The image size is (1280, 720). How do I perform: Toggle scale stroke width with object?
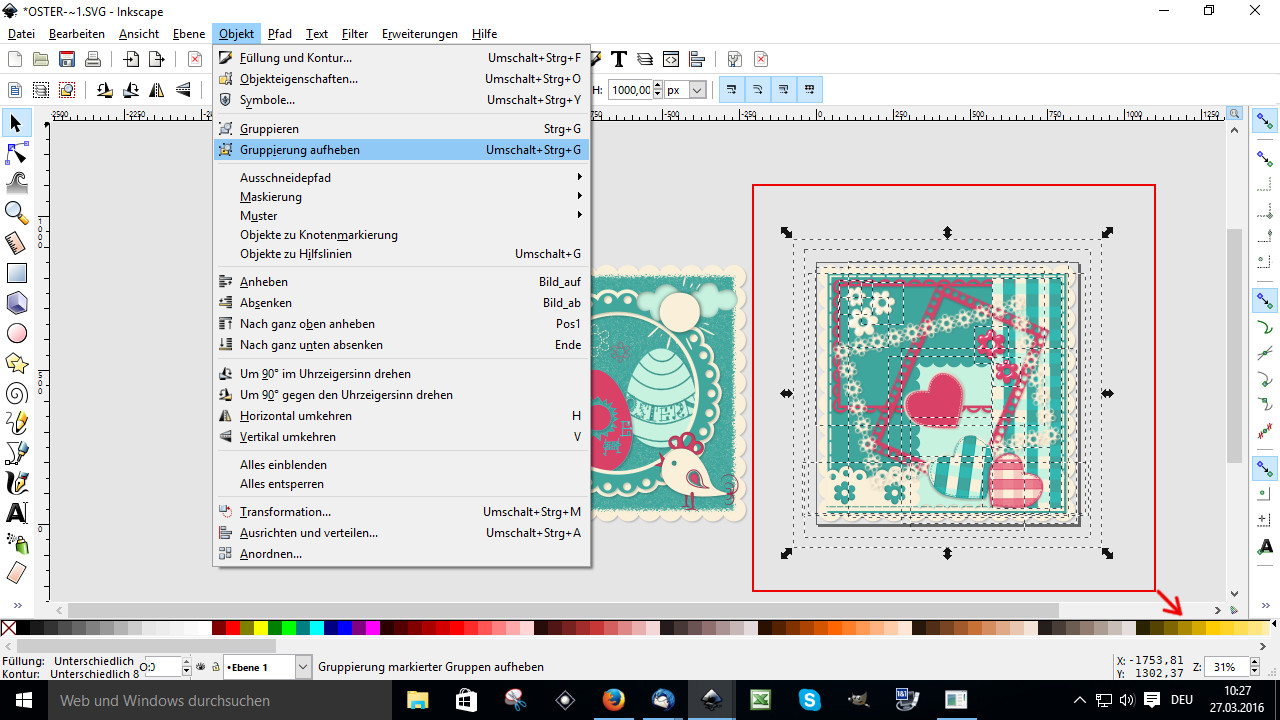click(x=733, y=90)
